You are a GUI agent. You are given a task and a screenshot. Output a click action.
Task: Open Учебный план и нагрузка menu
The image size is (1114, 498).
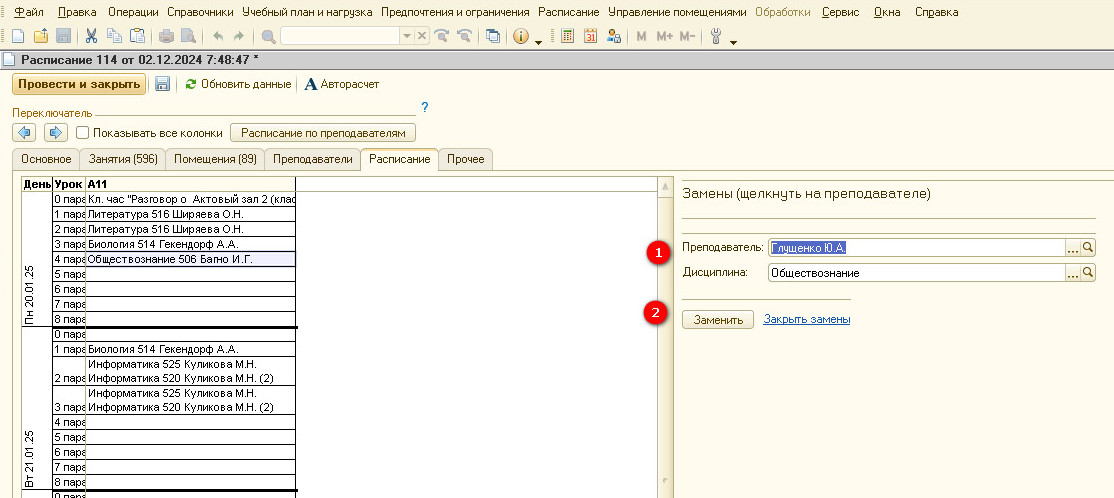(x=307, y=12)
